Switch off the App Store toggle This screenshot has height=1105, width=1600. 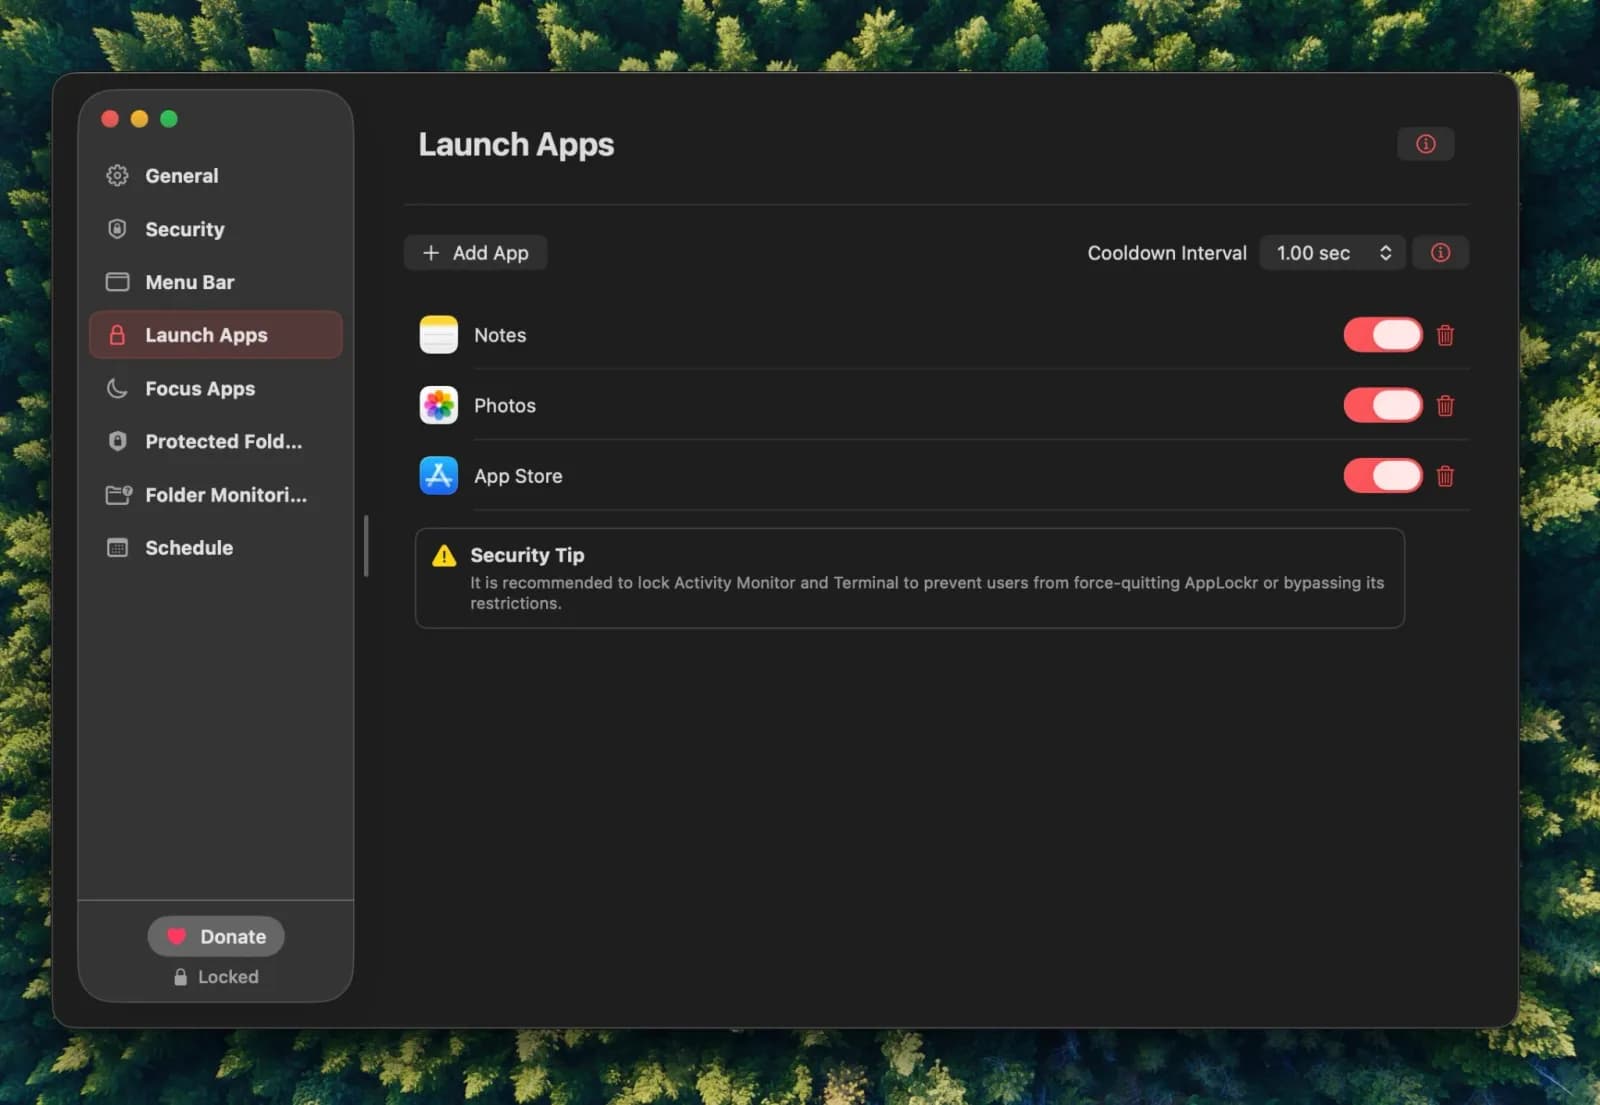pyautogui.click(x=1382, y=476)
